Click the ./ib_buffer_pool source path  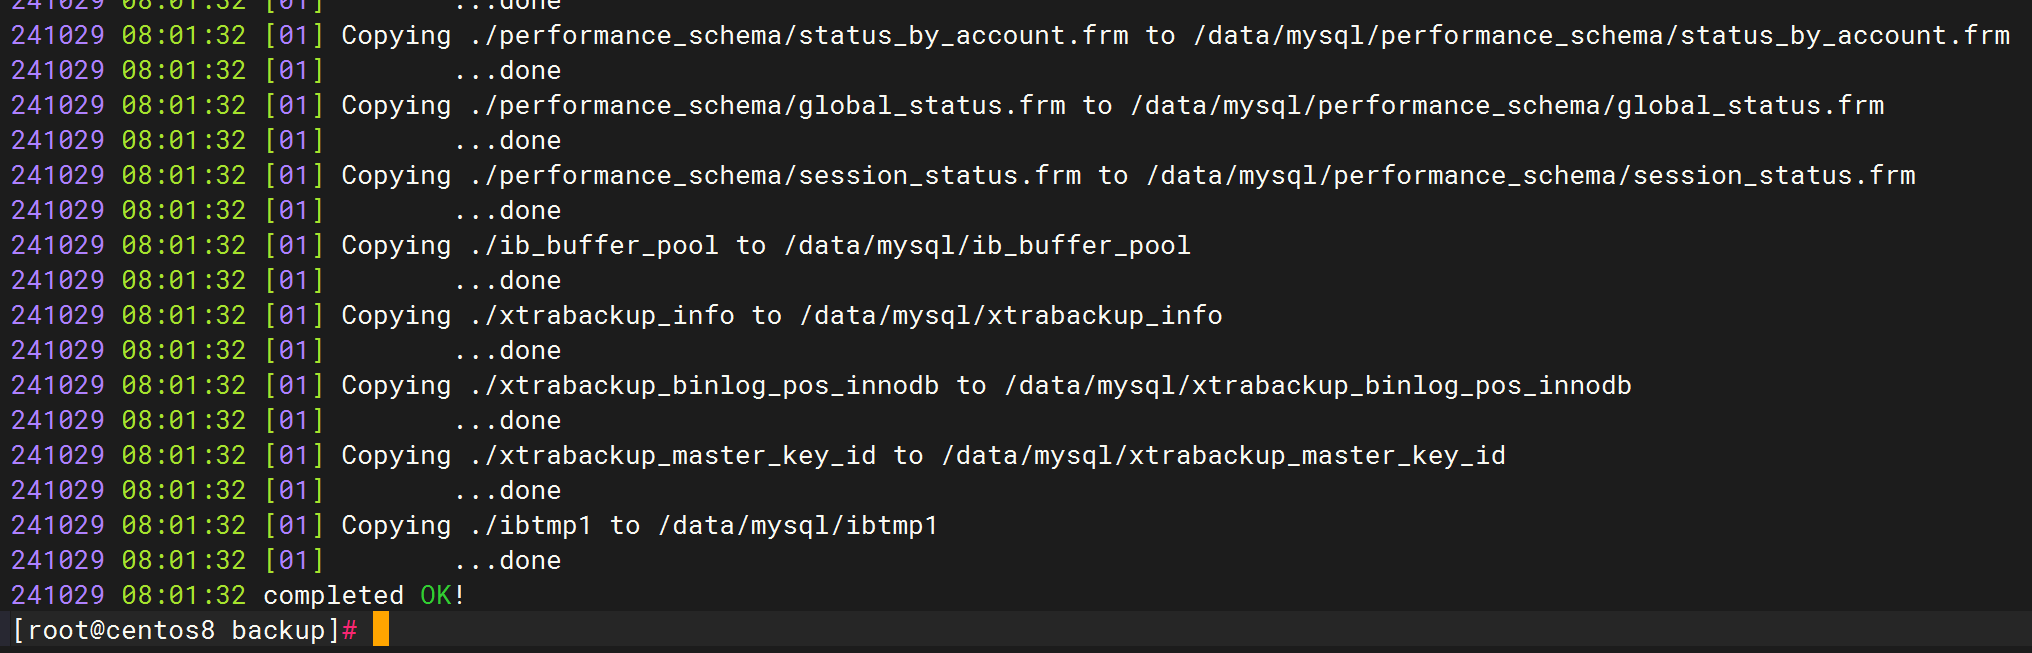(x=593, y=245)
